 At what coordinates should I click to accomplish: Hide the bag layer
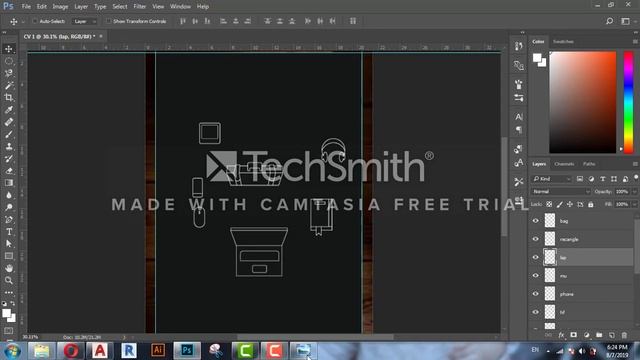tap(536, 221)
